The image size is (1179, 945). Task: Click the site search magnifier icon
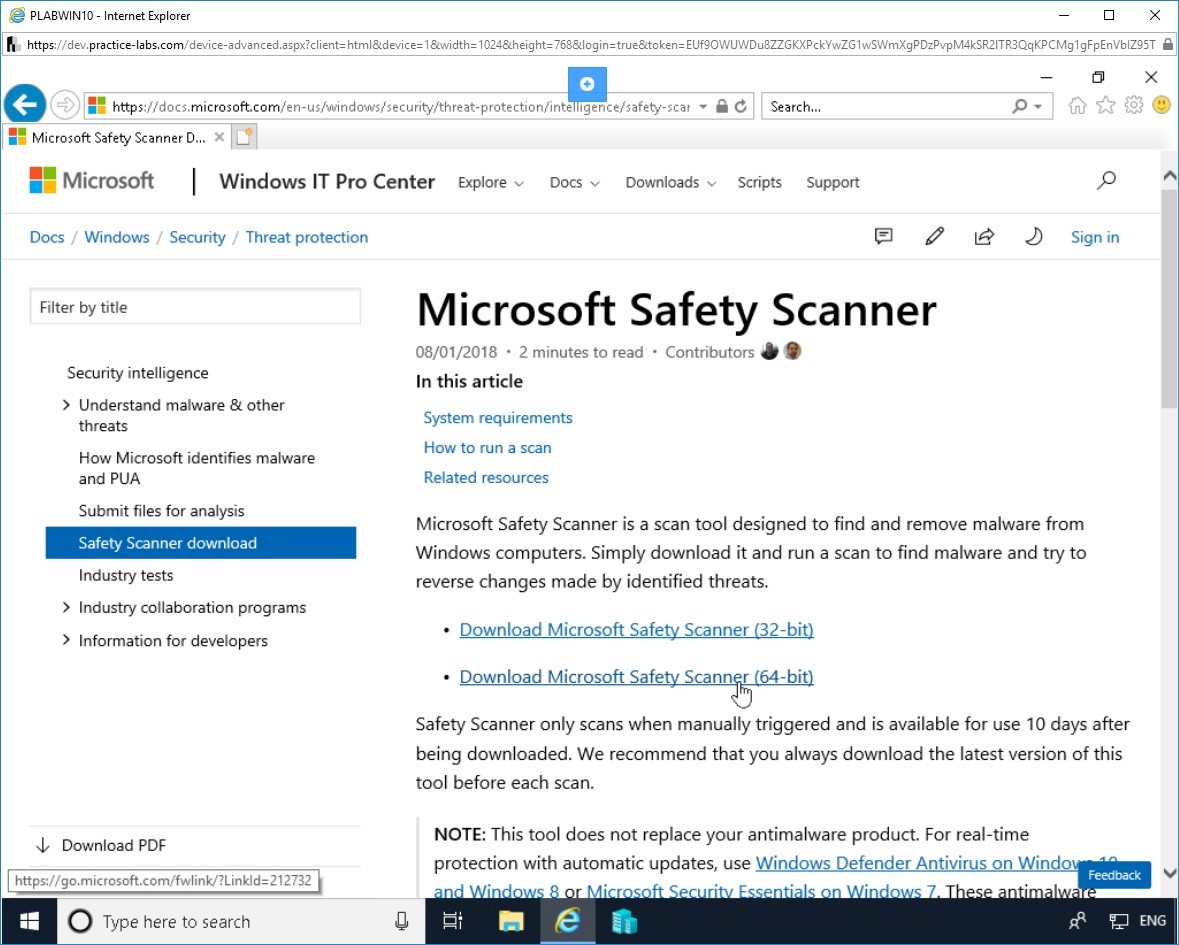[x=1106, y=180]
